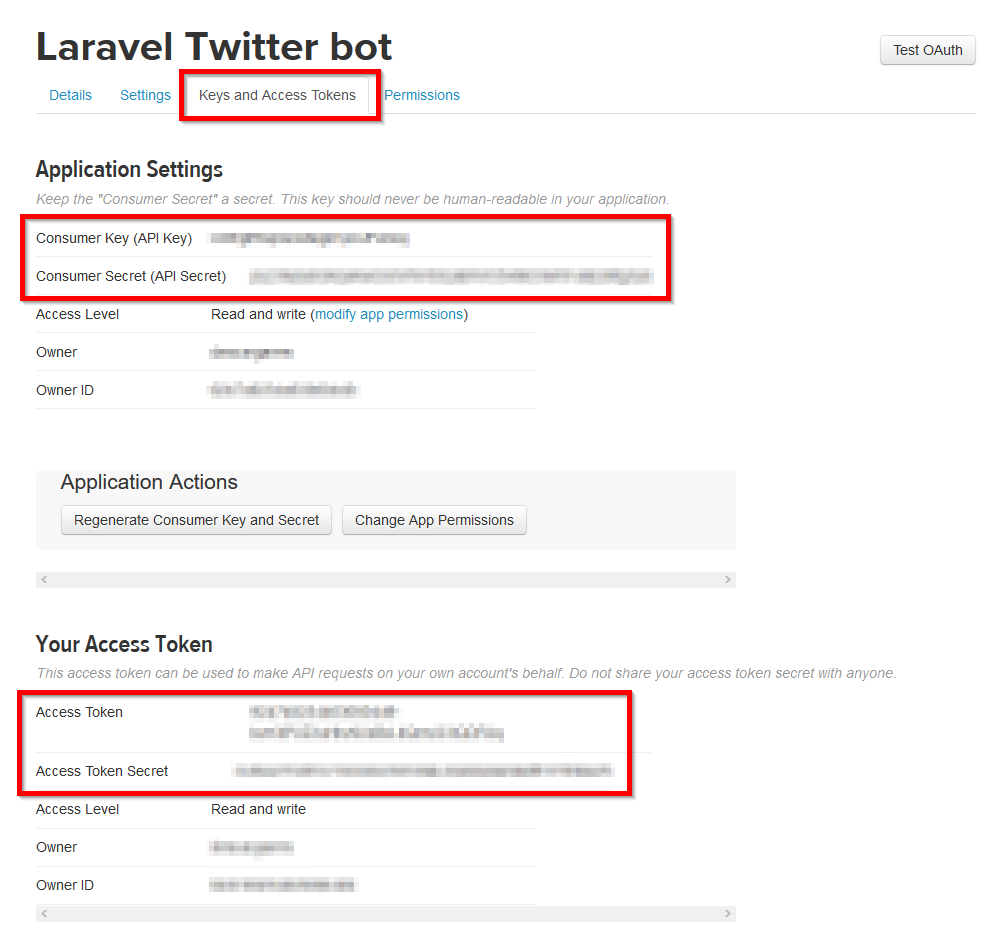Click right arrow of Application Actions scrollbar
This screenshot has height=943, width=999.
pyautogui.click(x=728, y=579)
